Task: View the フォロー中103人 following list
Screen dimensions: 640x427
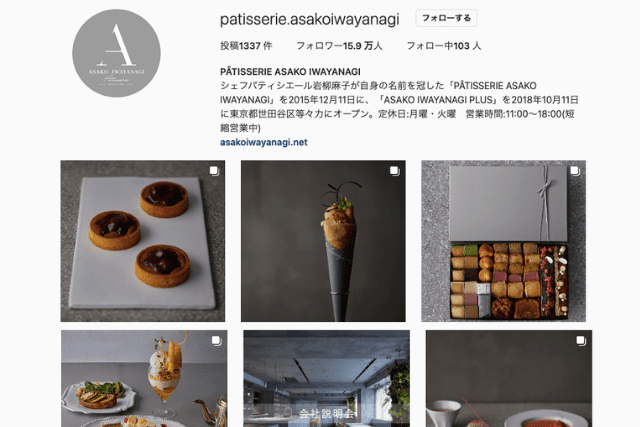Action: click(x=444, y=46)
